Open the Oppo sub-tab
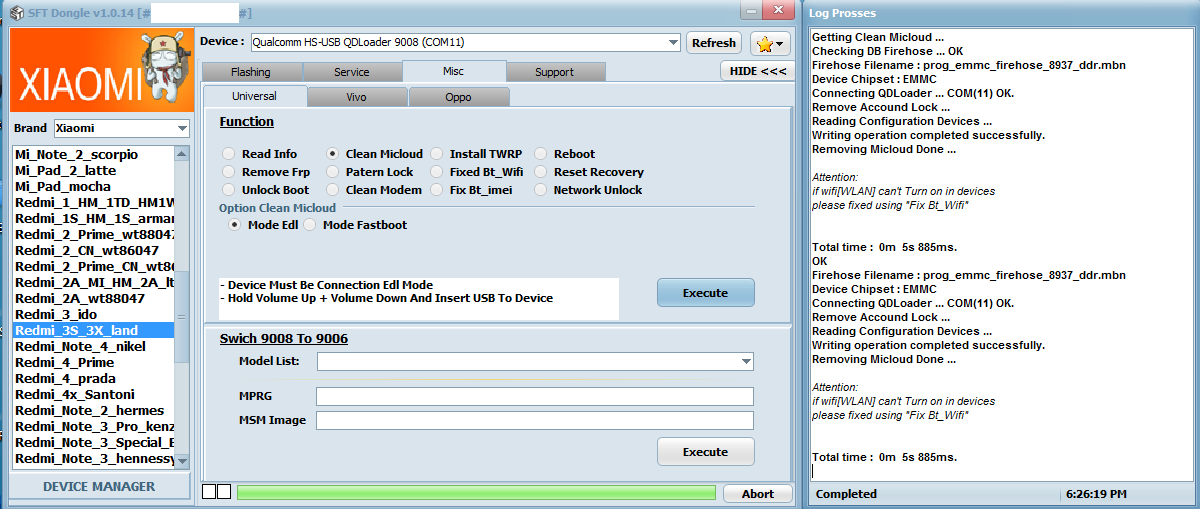This screenshot has height=509, width=1200. [459, 97]
